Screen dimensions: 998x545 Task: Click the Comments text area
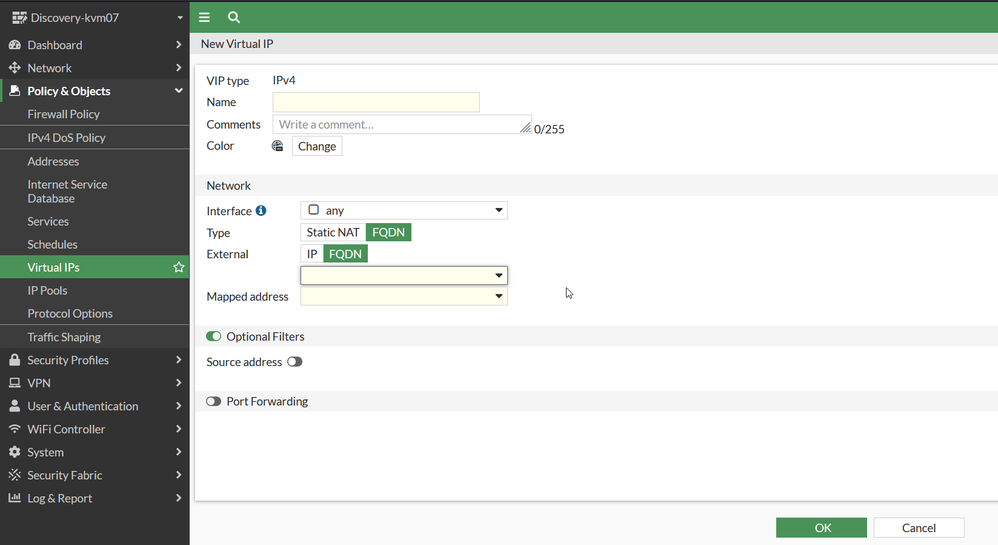(x=402, y=124)
